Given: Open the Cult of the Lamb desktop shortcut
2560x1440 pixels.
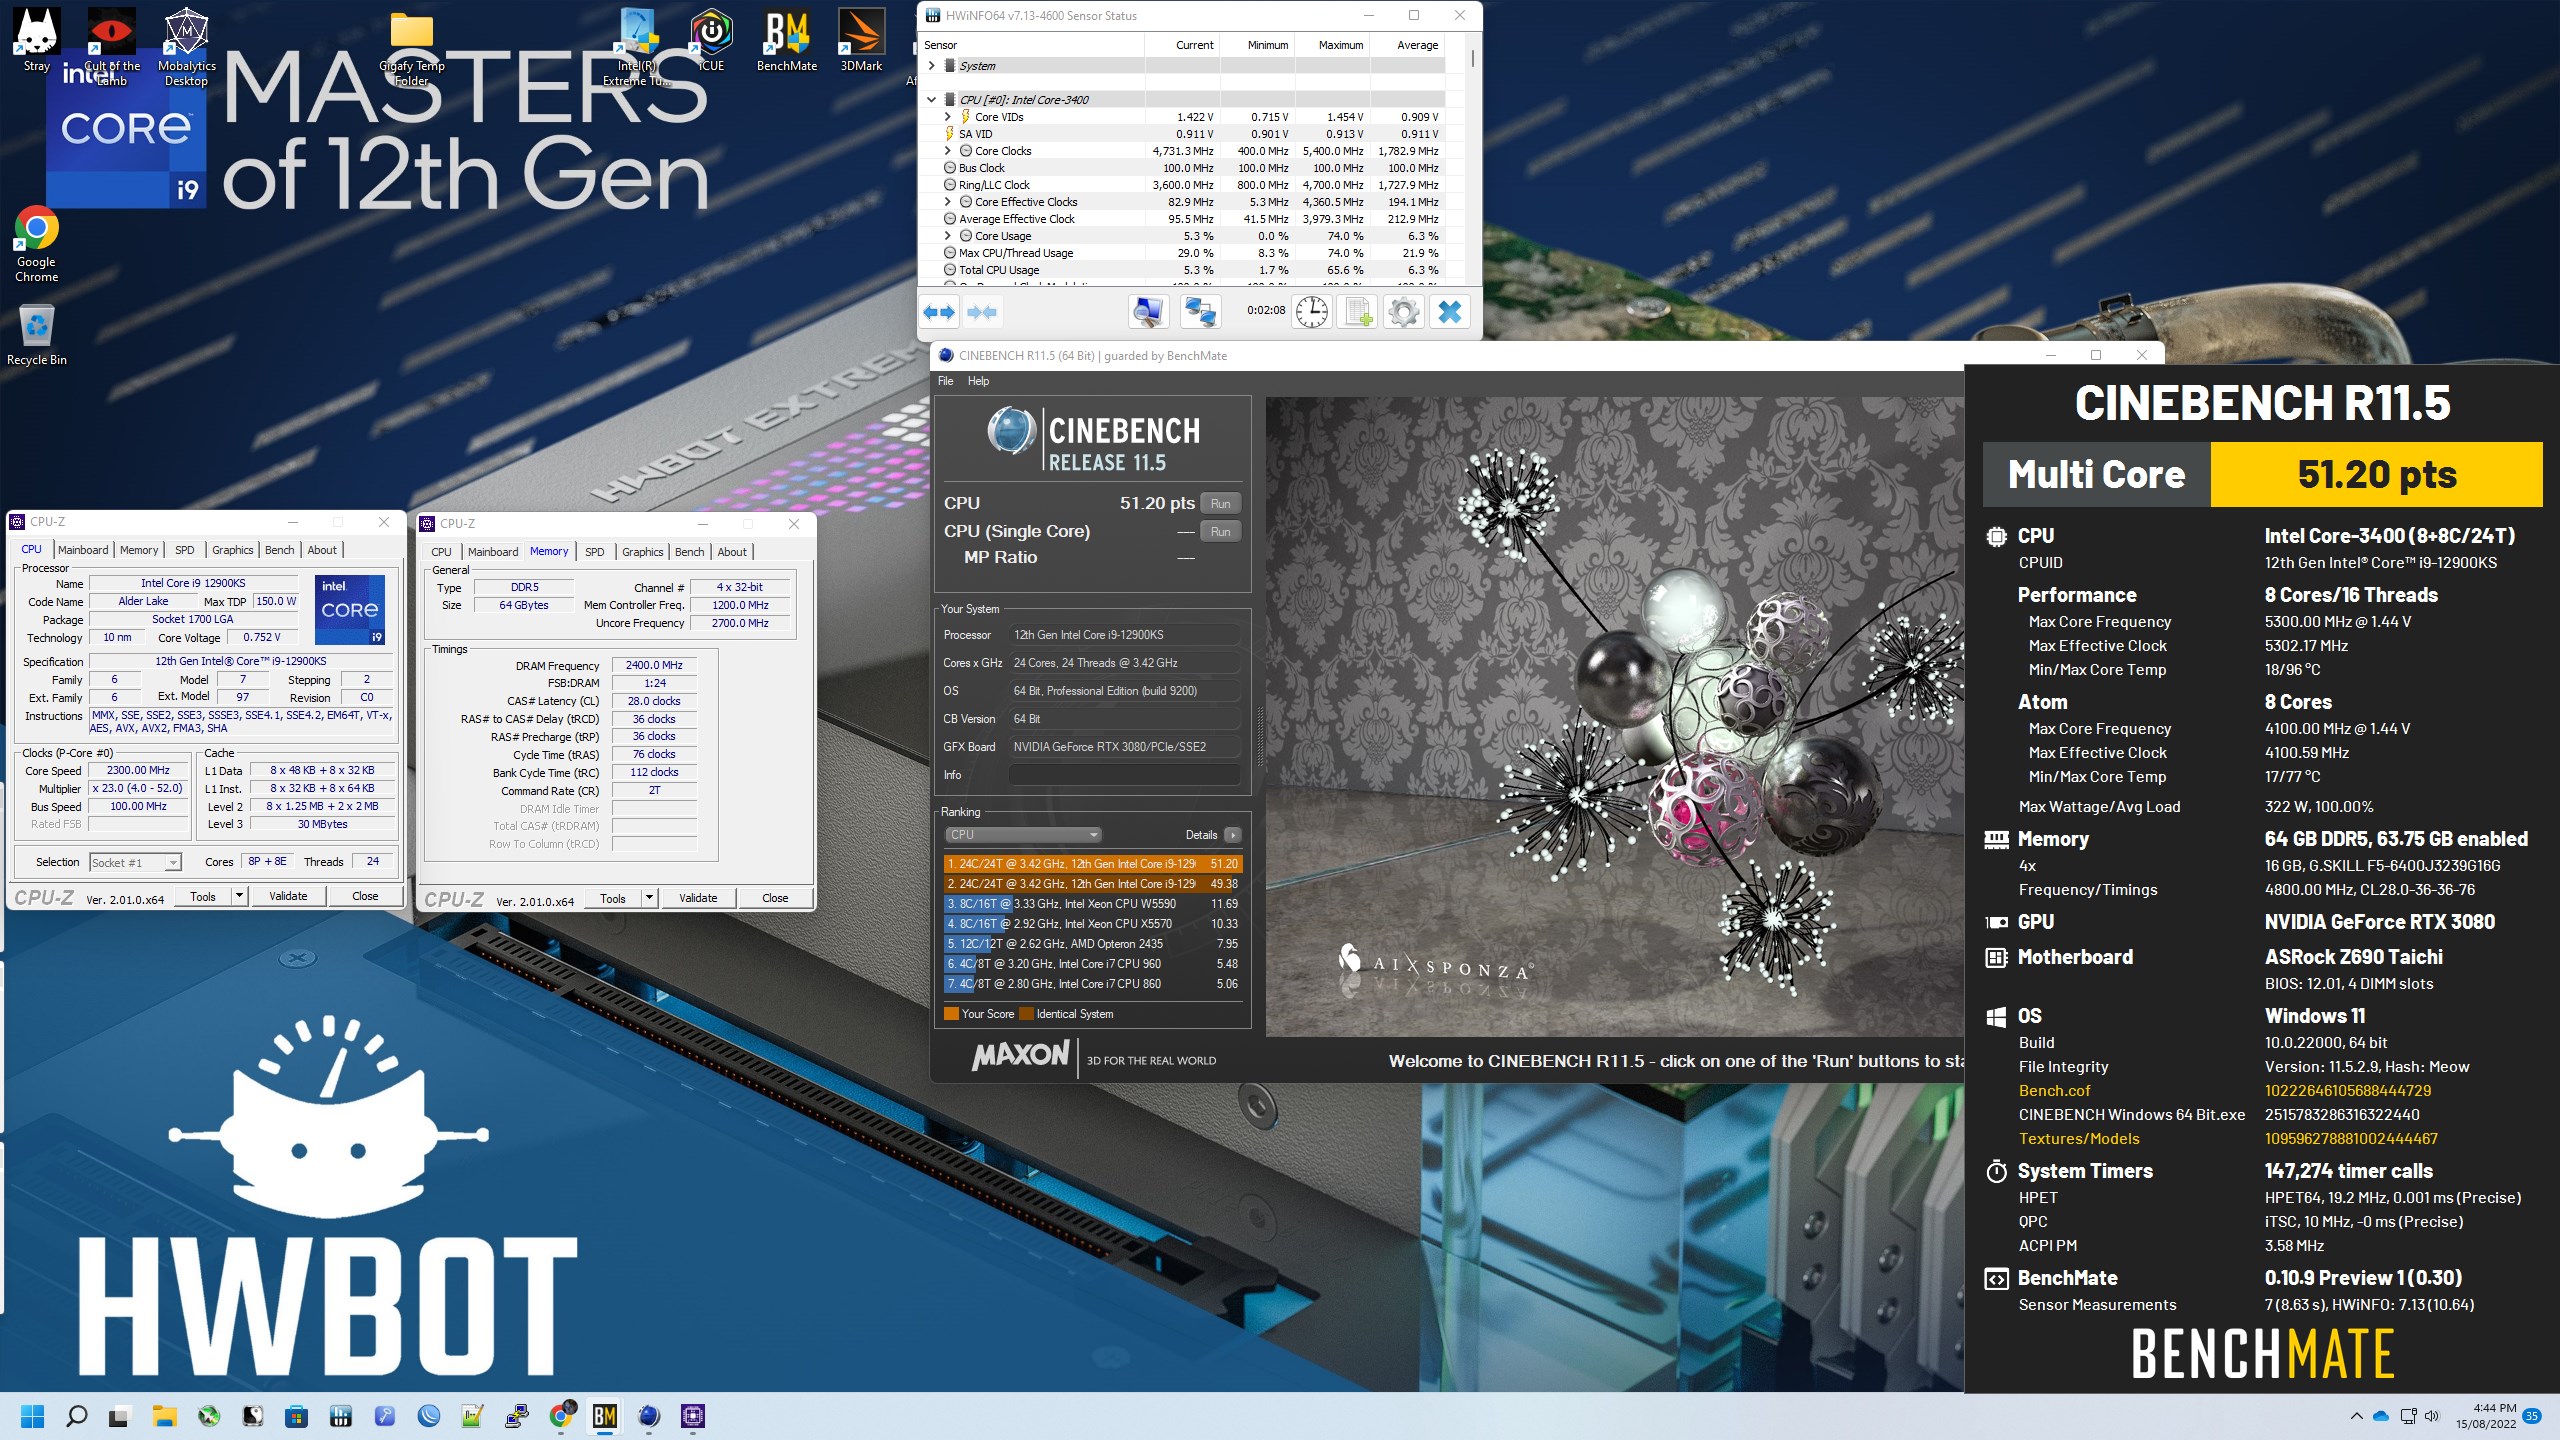Looking at the screenshot, I should point(111,46).
